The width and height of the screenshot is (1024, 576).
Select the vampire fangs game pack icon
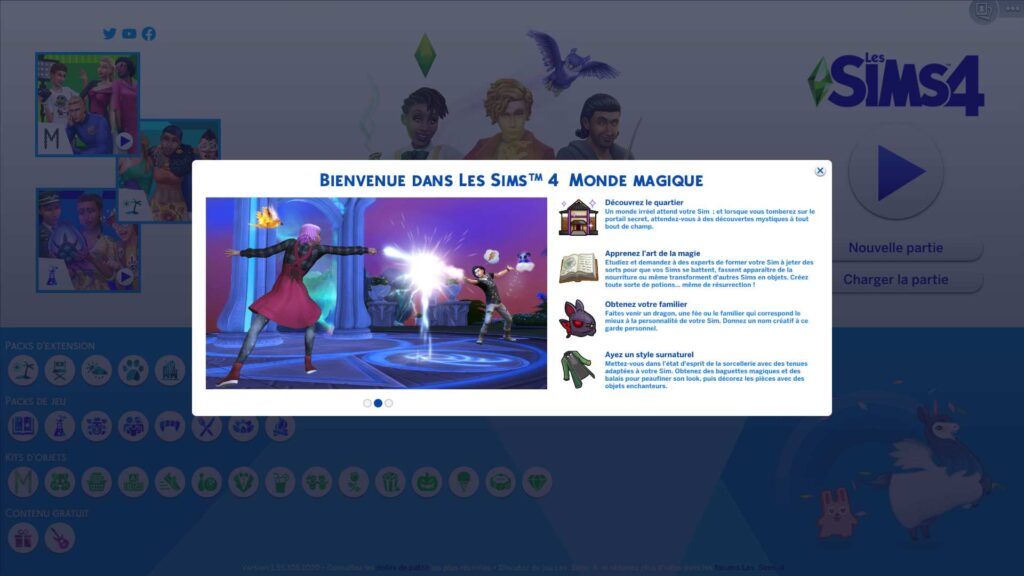pos(170,426)
